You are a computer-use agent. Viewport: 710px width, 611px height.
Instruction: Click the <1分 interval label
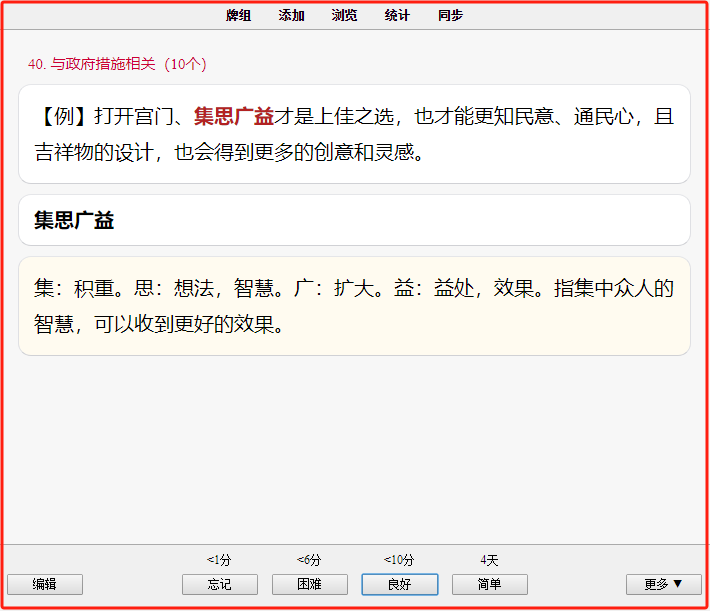pyautogui.click(x=219, y=560)
